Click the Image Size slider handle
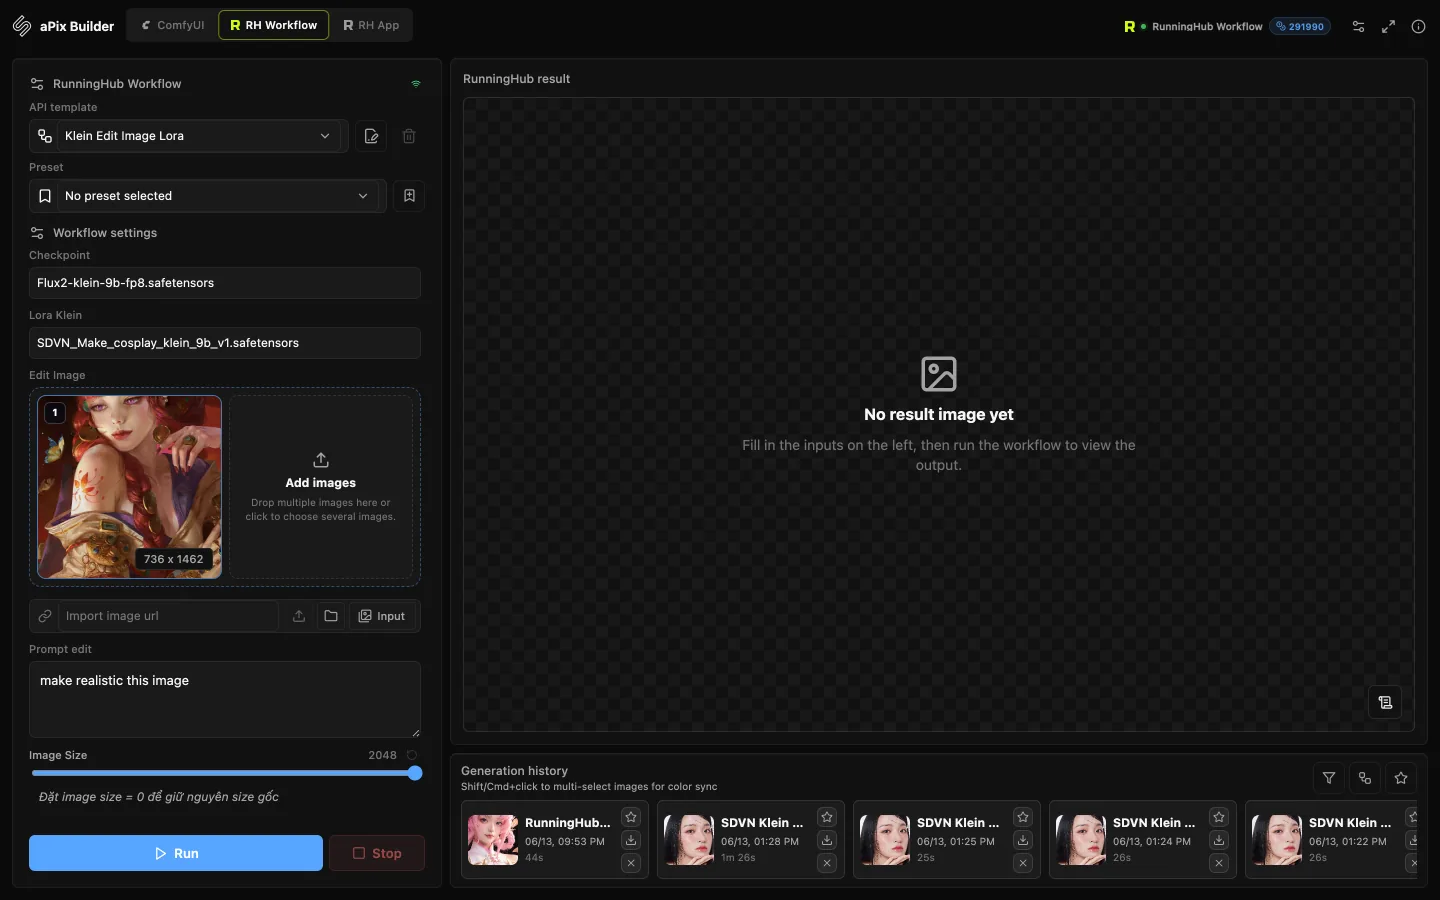This screenshot has width=1440, height=900. pyautogui.click(x=415, y=773)
